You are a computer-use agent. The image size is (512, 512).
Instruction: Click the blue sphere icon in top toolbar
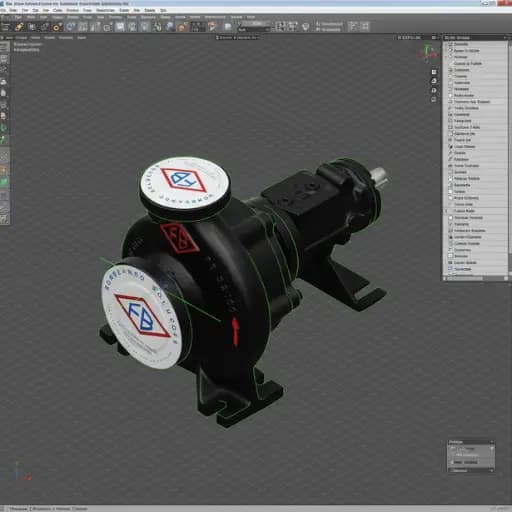tap(170, 27)
